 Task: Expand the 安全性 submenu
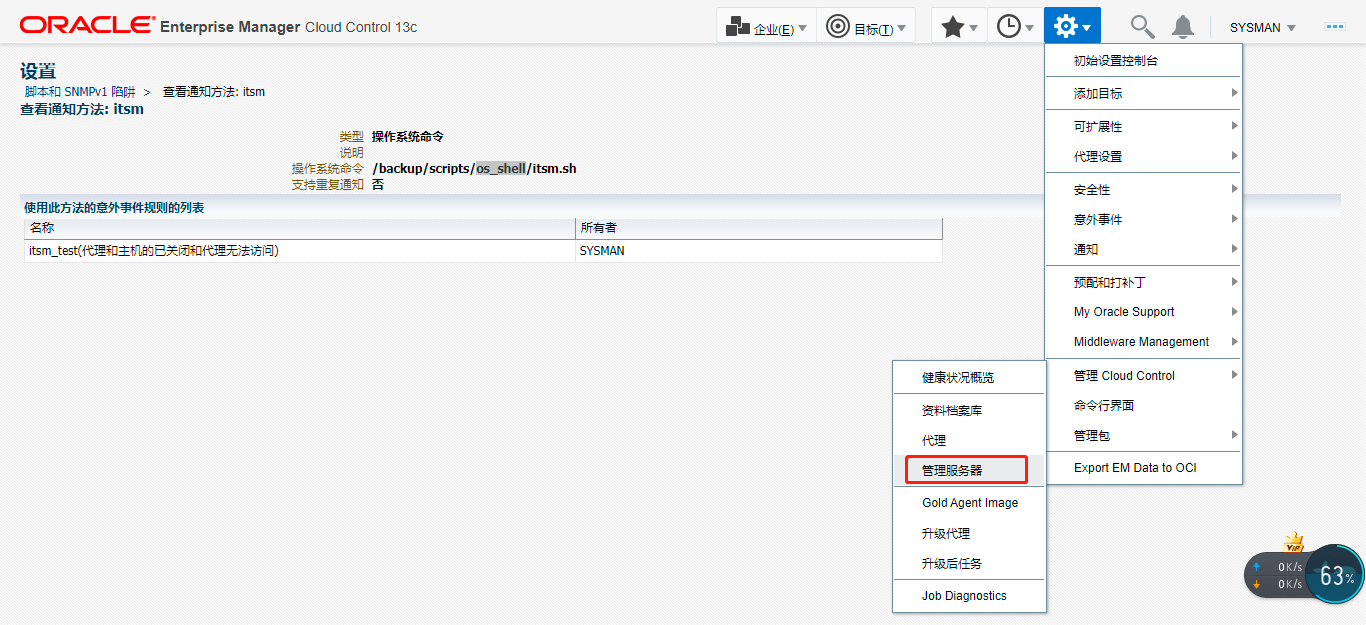1143,190
